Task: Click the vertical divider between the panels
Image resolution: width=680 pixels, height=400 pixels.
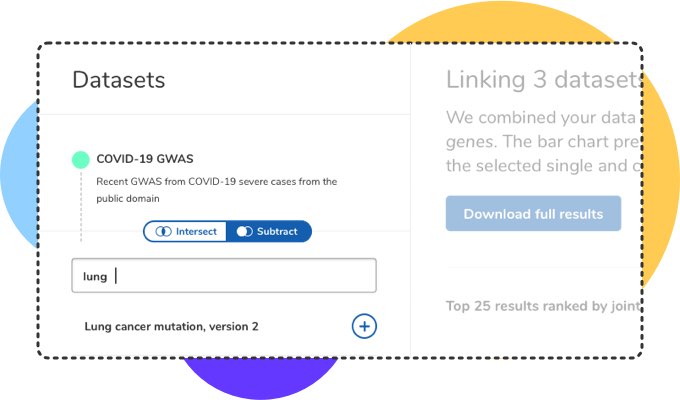Action: click(x=411, y=200)
